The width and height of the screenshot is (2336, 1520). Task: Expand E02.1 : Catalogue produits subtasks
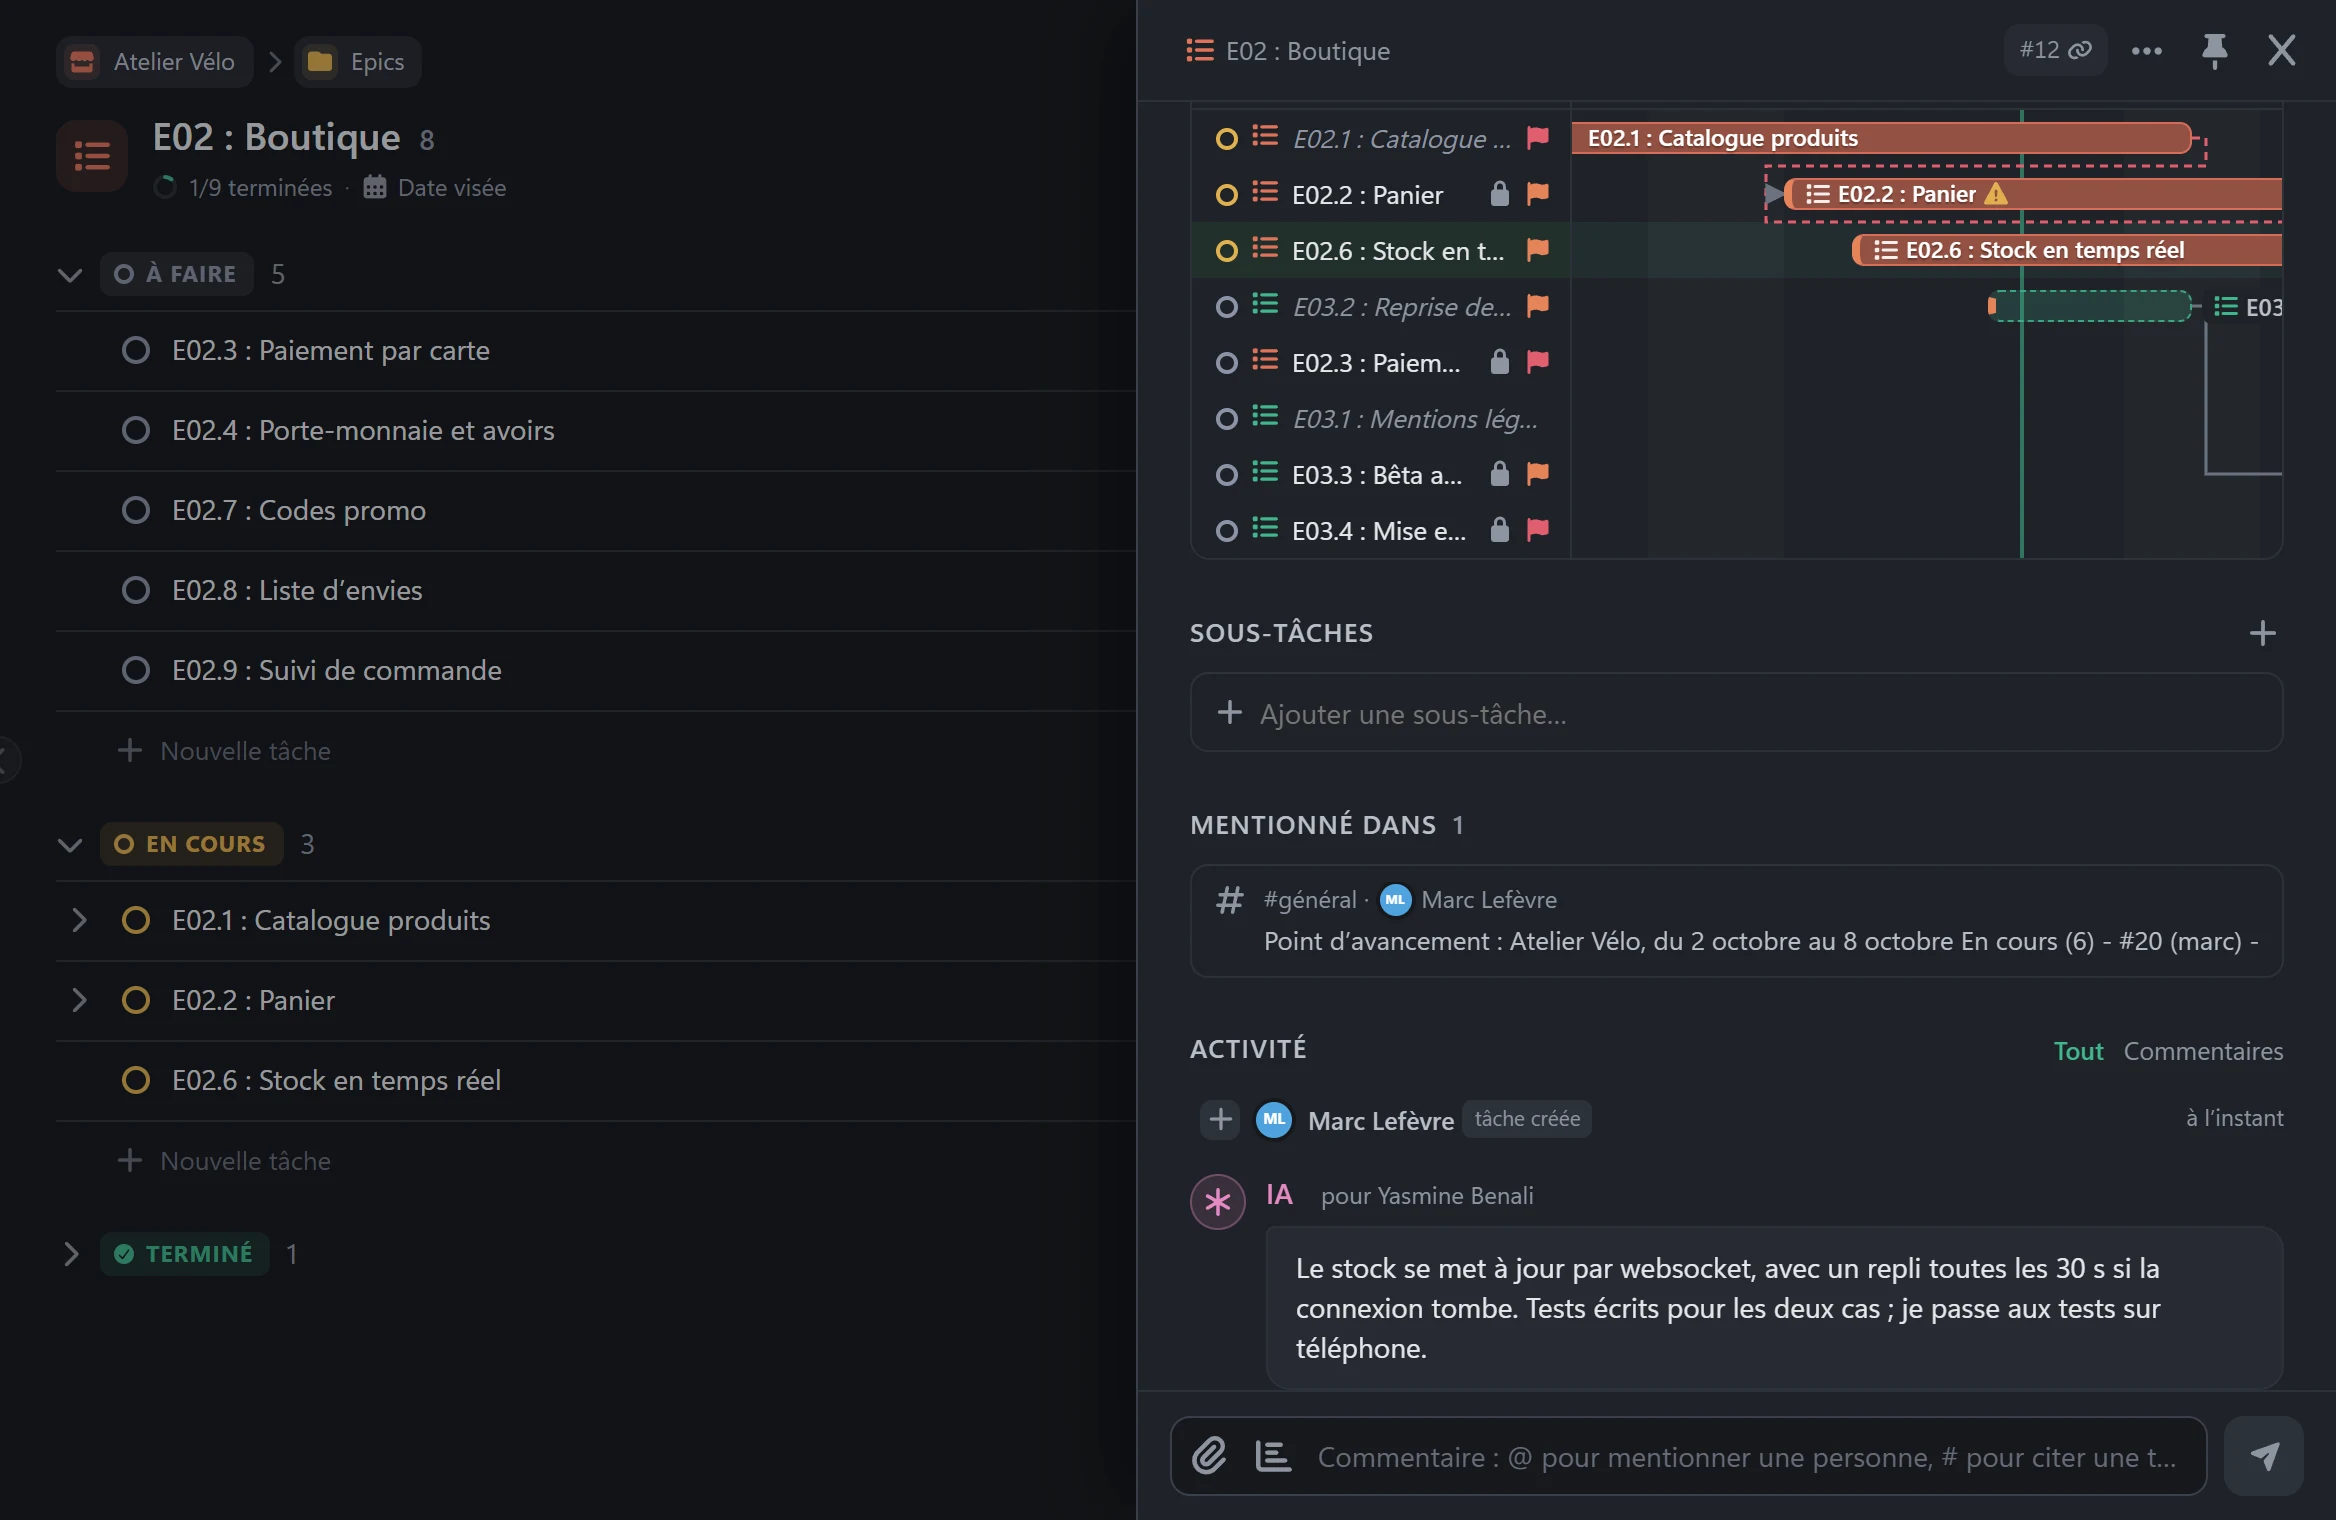pos(79,920)
